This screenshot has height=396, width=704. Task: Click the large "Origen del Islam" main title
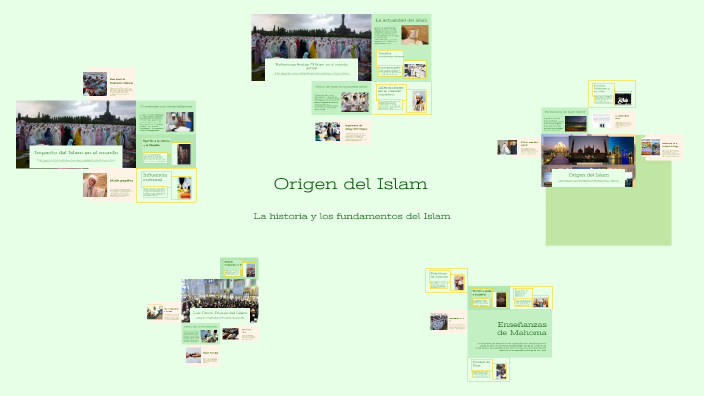pos(350,184)
